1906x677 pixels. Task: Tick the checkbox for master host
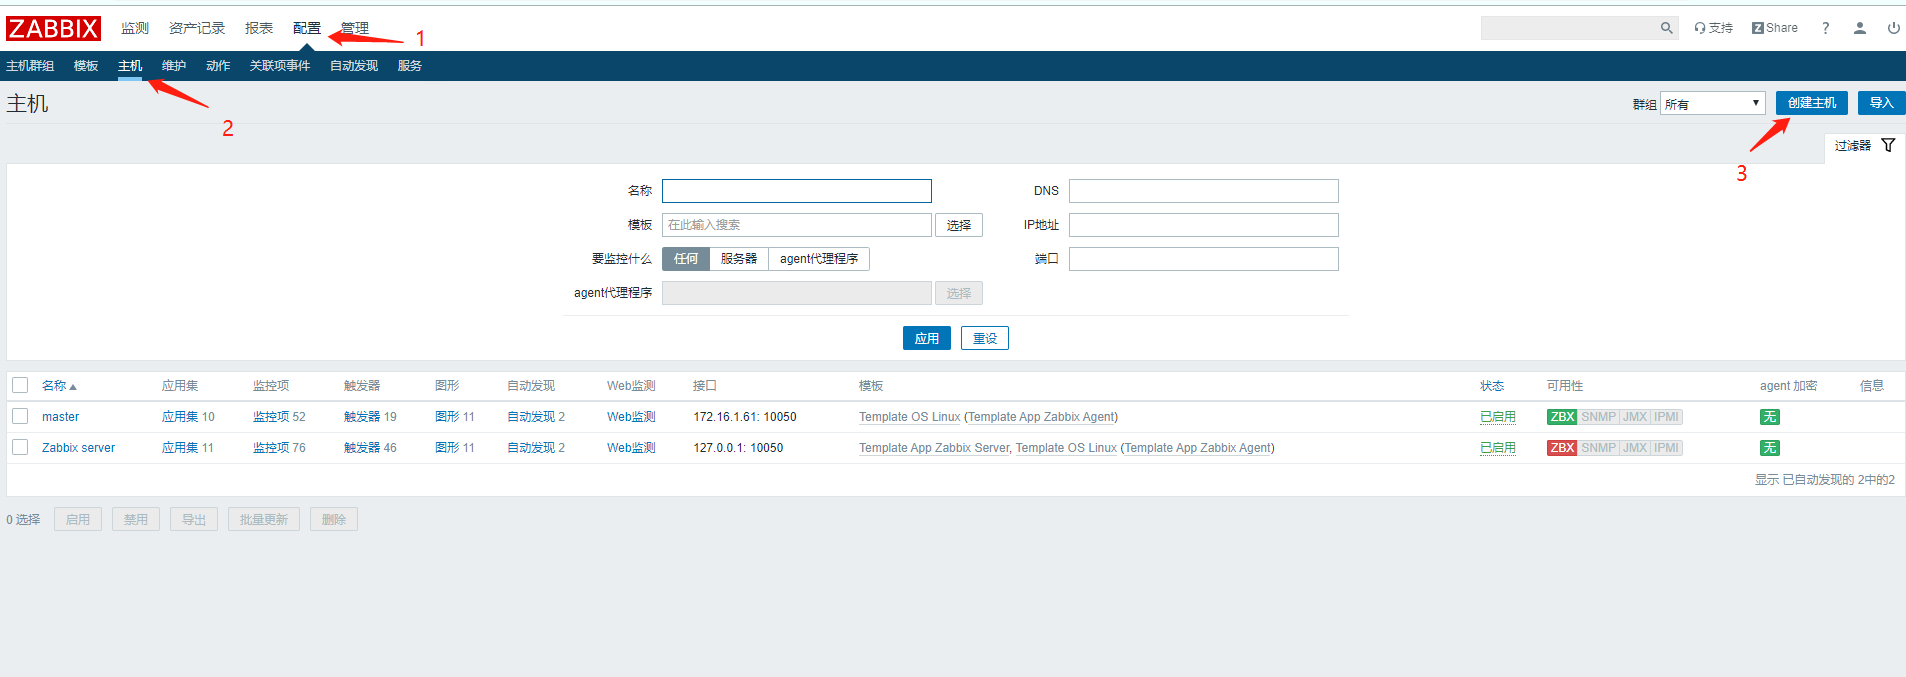20,416
